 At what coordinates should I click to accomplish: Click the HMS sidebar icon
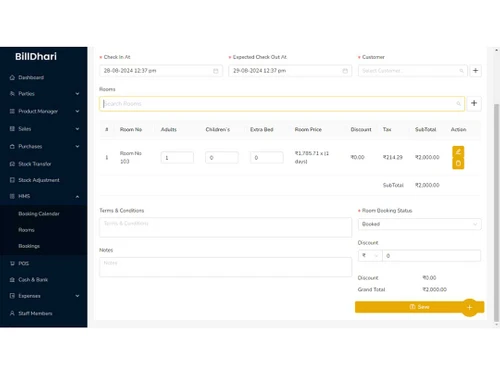coord(12,196)
